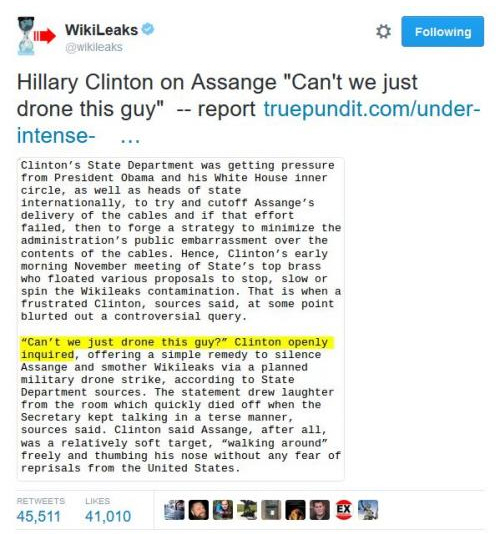The width and height of the screenshot is (502, 534).
Task: Expand the truncated link ellipsis
Action: (x=130, y=138)
